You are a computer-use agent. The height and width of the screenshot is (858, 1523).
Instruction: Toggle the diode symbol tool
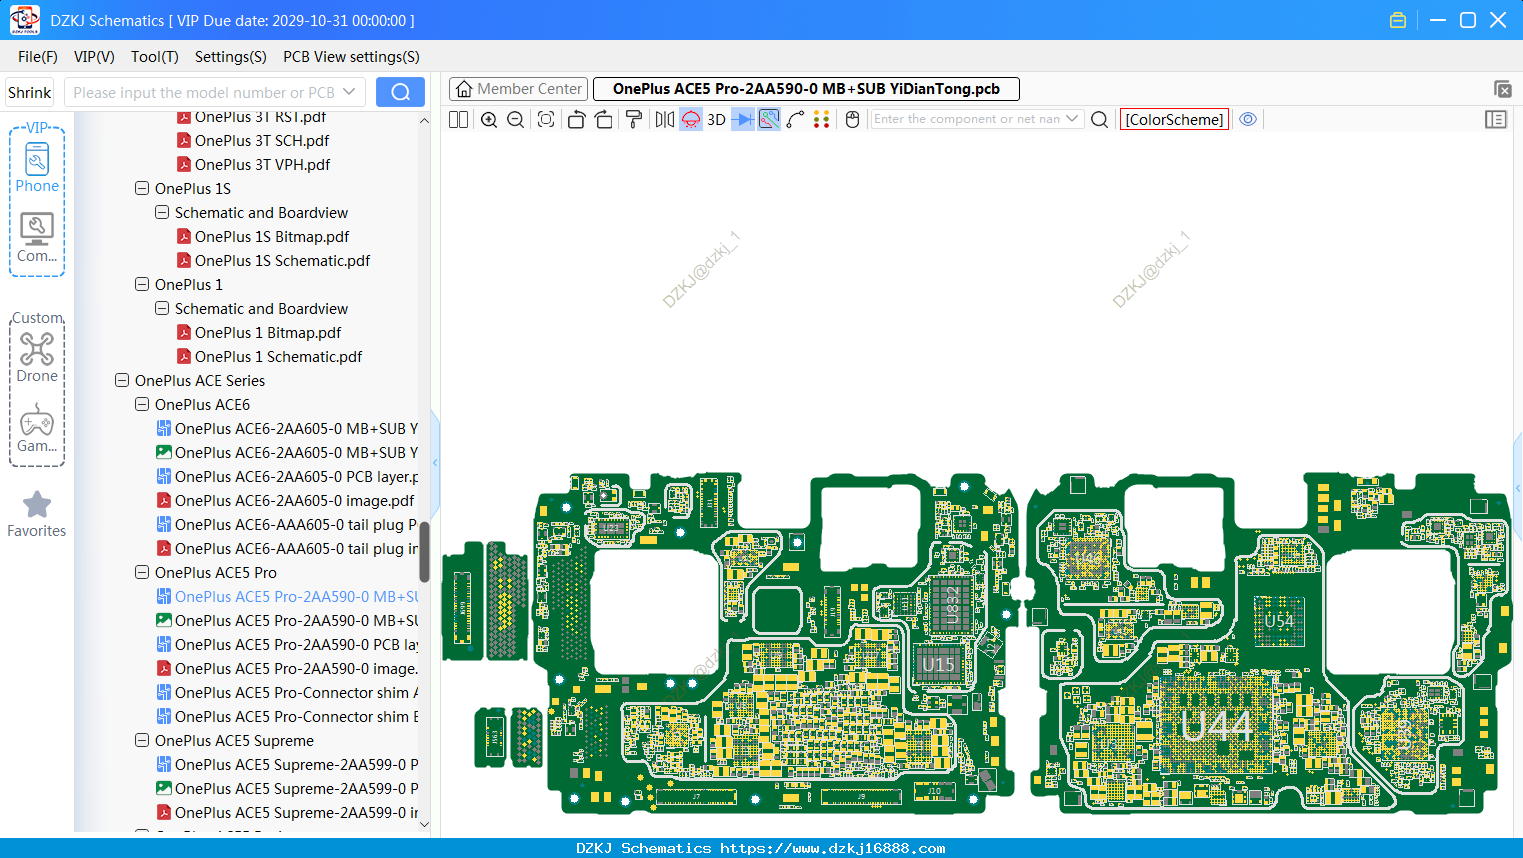[x=743, y=120]
